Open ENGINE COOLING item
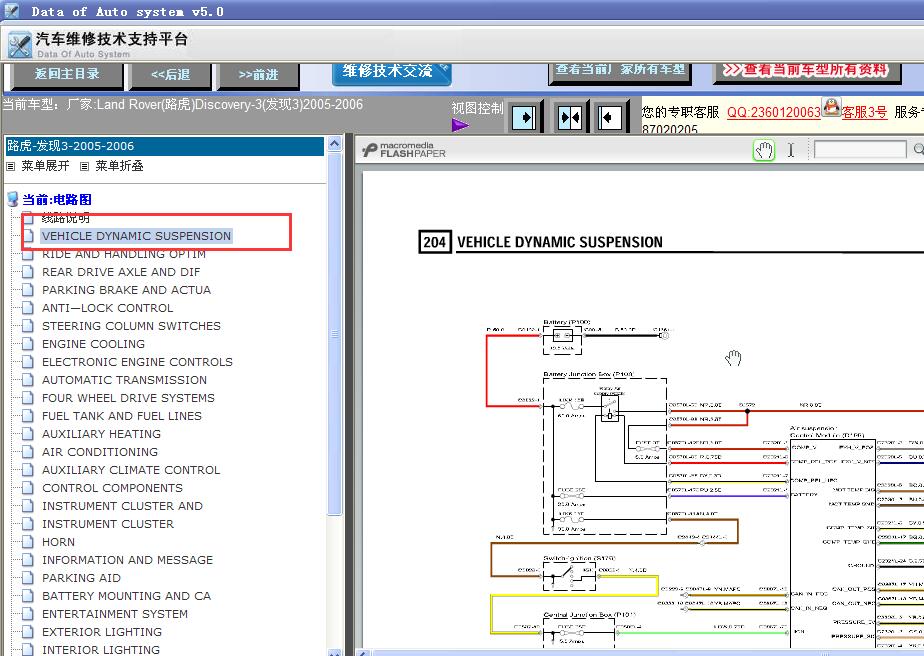This screenshot has width=924, height=656. pyautogui.click(x=93, y=344)
